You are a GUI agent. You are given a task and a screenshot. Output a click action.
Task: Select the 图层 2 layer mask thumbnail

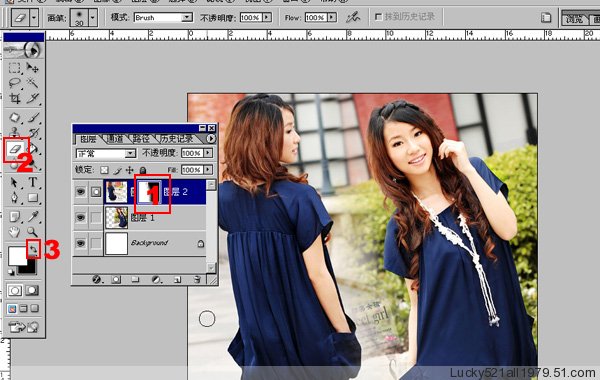(150, 192)
